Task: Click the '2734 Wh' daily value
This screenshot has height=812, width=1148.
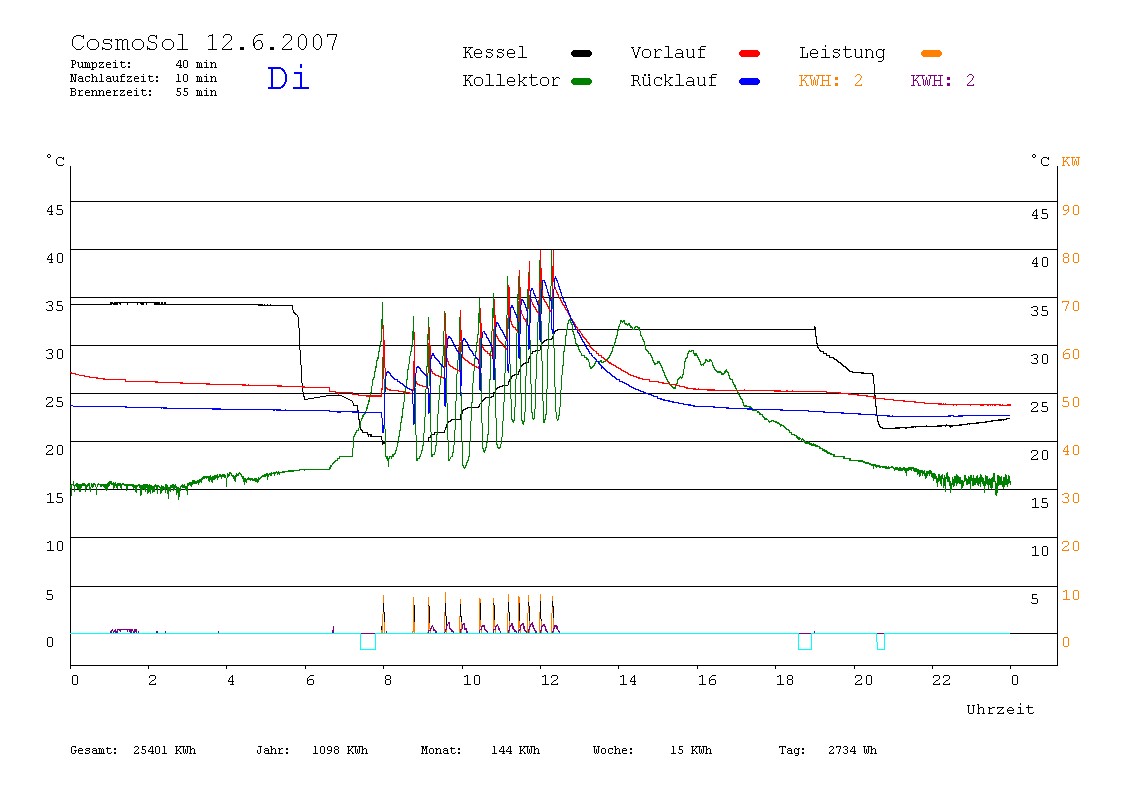Action: pyautogui.click(x=852, y=750)
